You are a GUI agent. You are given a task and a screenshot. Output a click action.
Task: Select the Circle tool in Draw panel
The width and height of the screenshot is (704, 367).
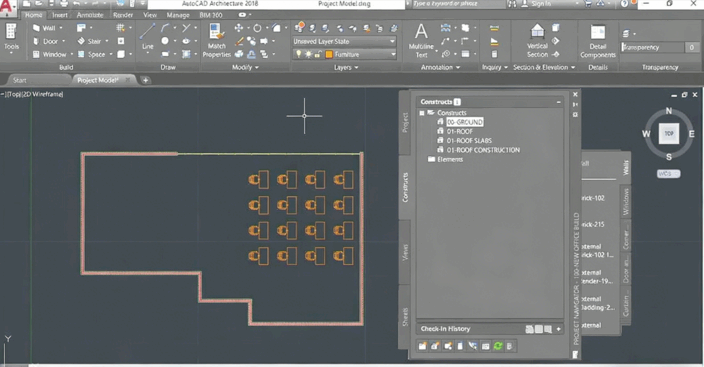click(165, 41)
